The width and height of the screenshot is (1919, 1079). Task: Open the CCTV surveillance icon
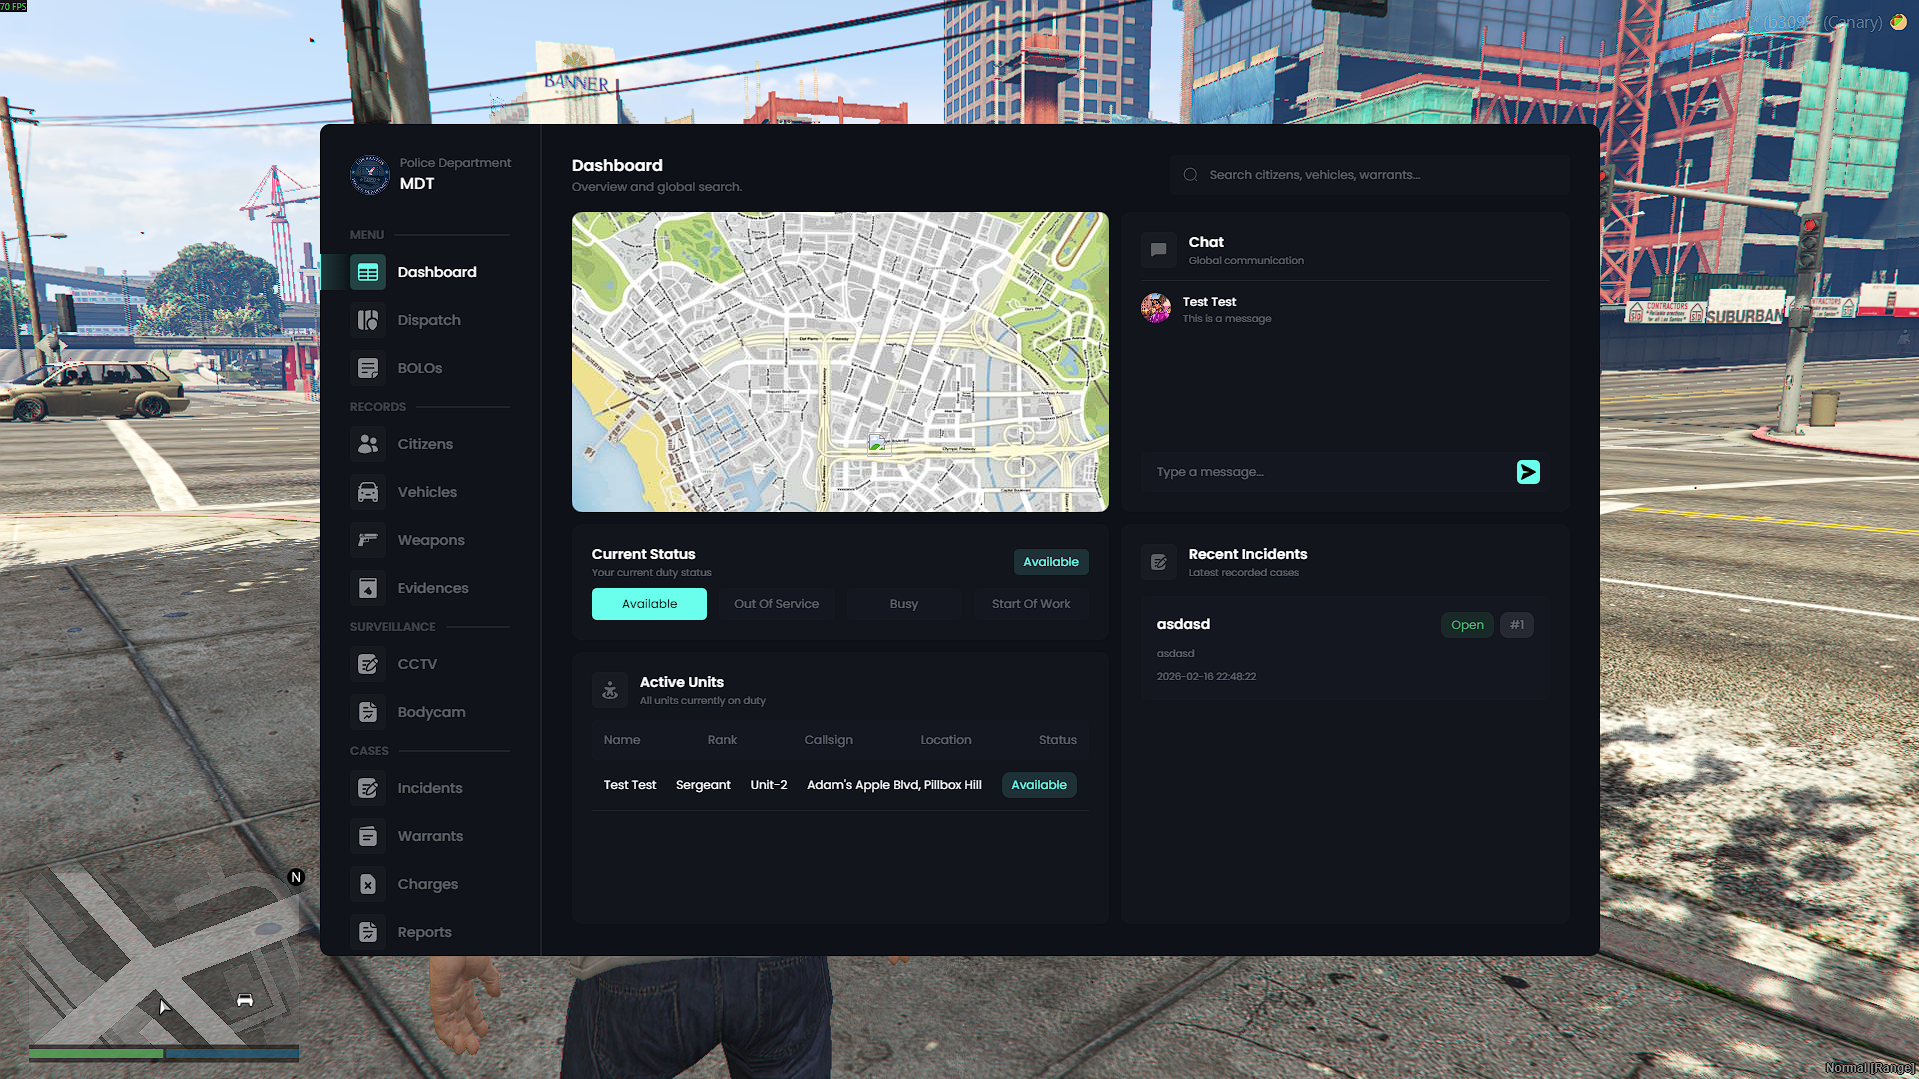[368, 664]
